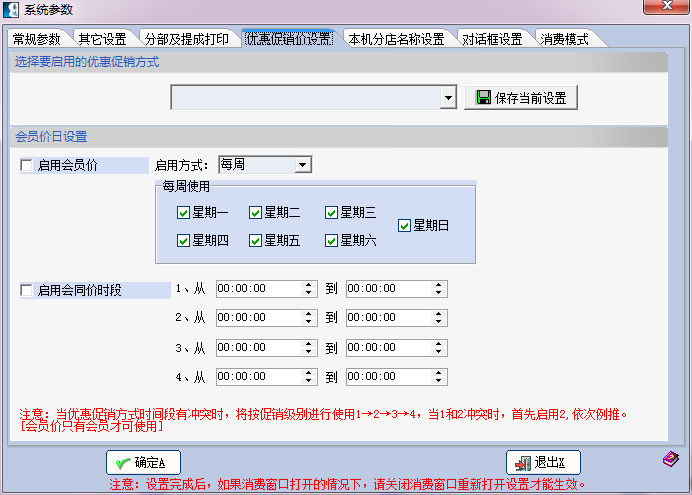Click the 确定 confirm button
Viewport: 692px width, 495px height.
pos(143,463)
